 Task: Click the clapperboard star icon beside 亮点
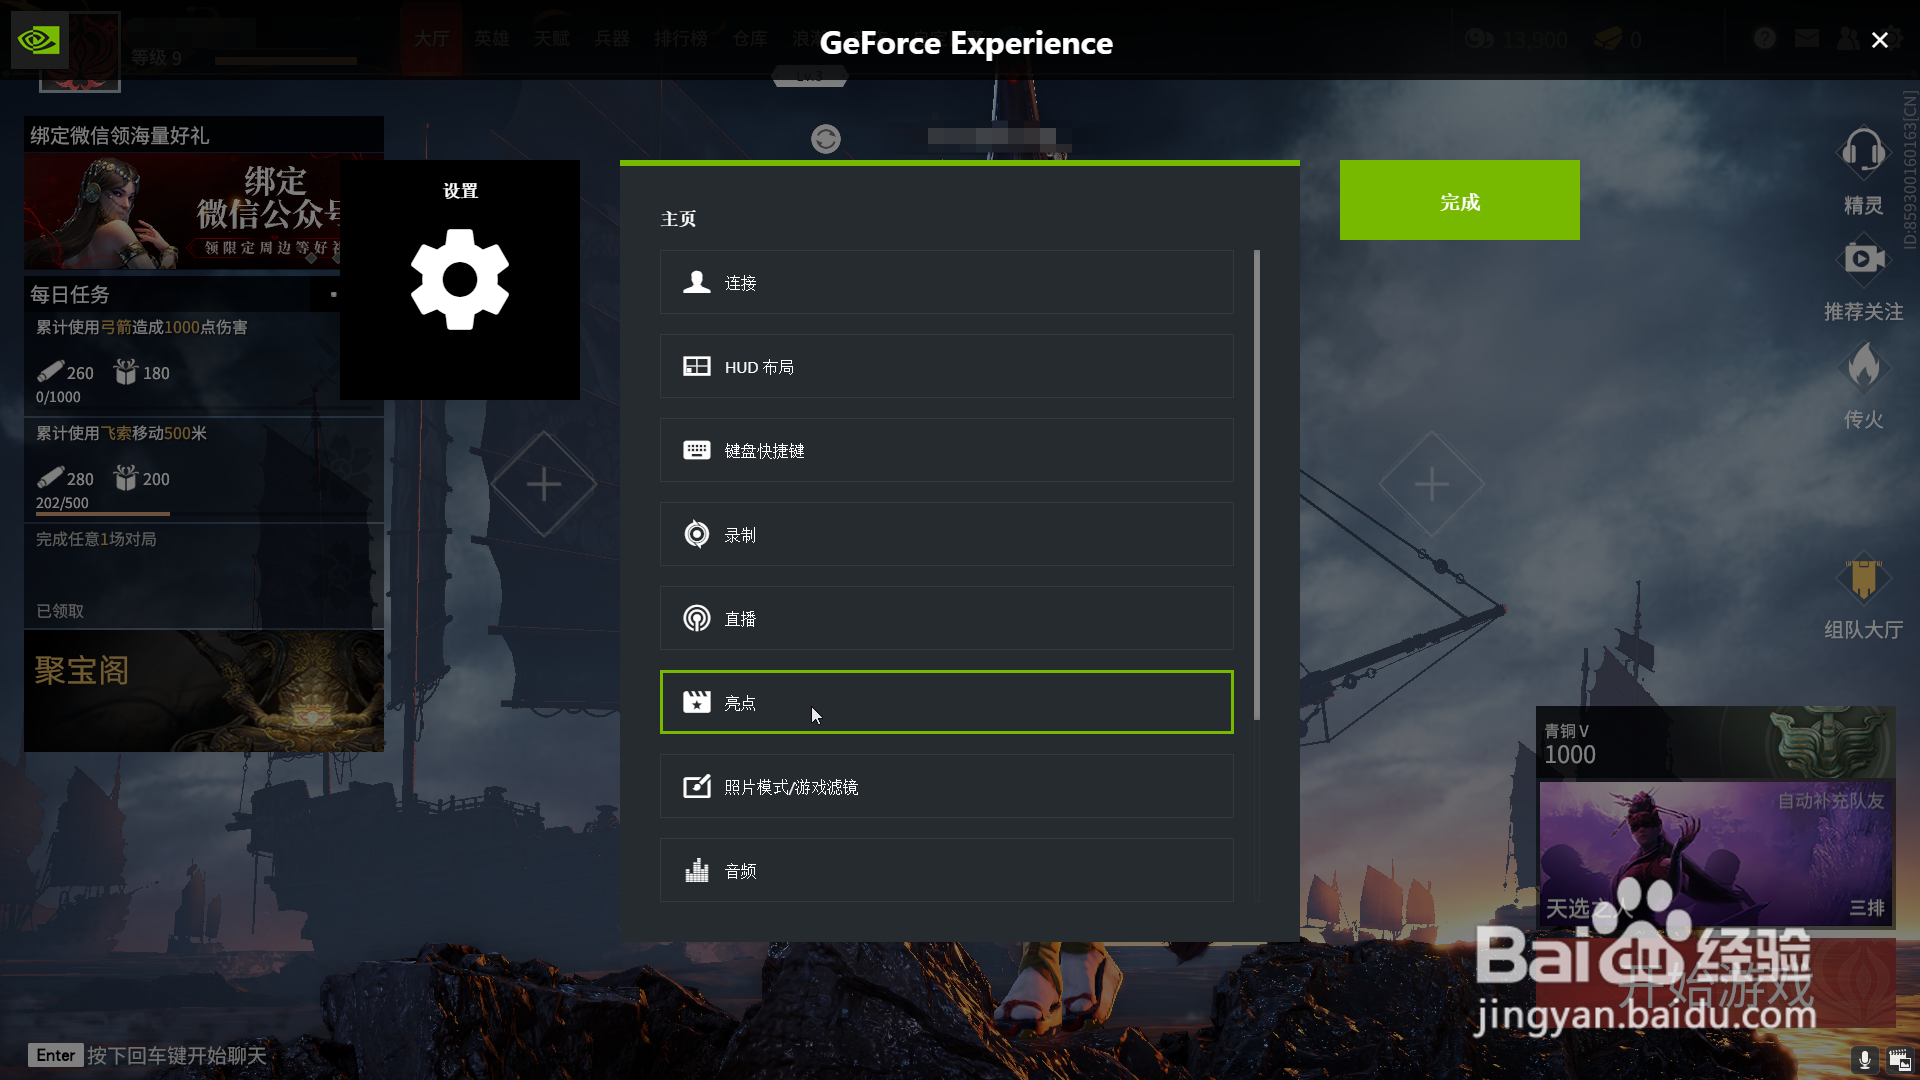pos(697,702)
